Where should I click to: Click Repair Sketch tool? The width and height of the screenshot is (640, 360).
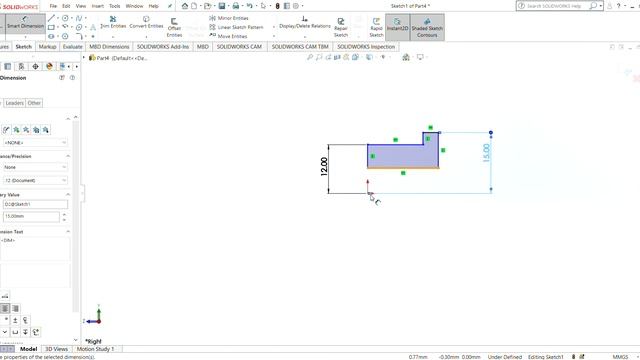tap(341, 27)
